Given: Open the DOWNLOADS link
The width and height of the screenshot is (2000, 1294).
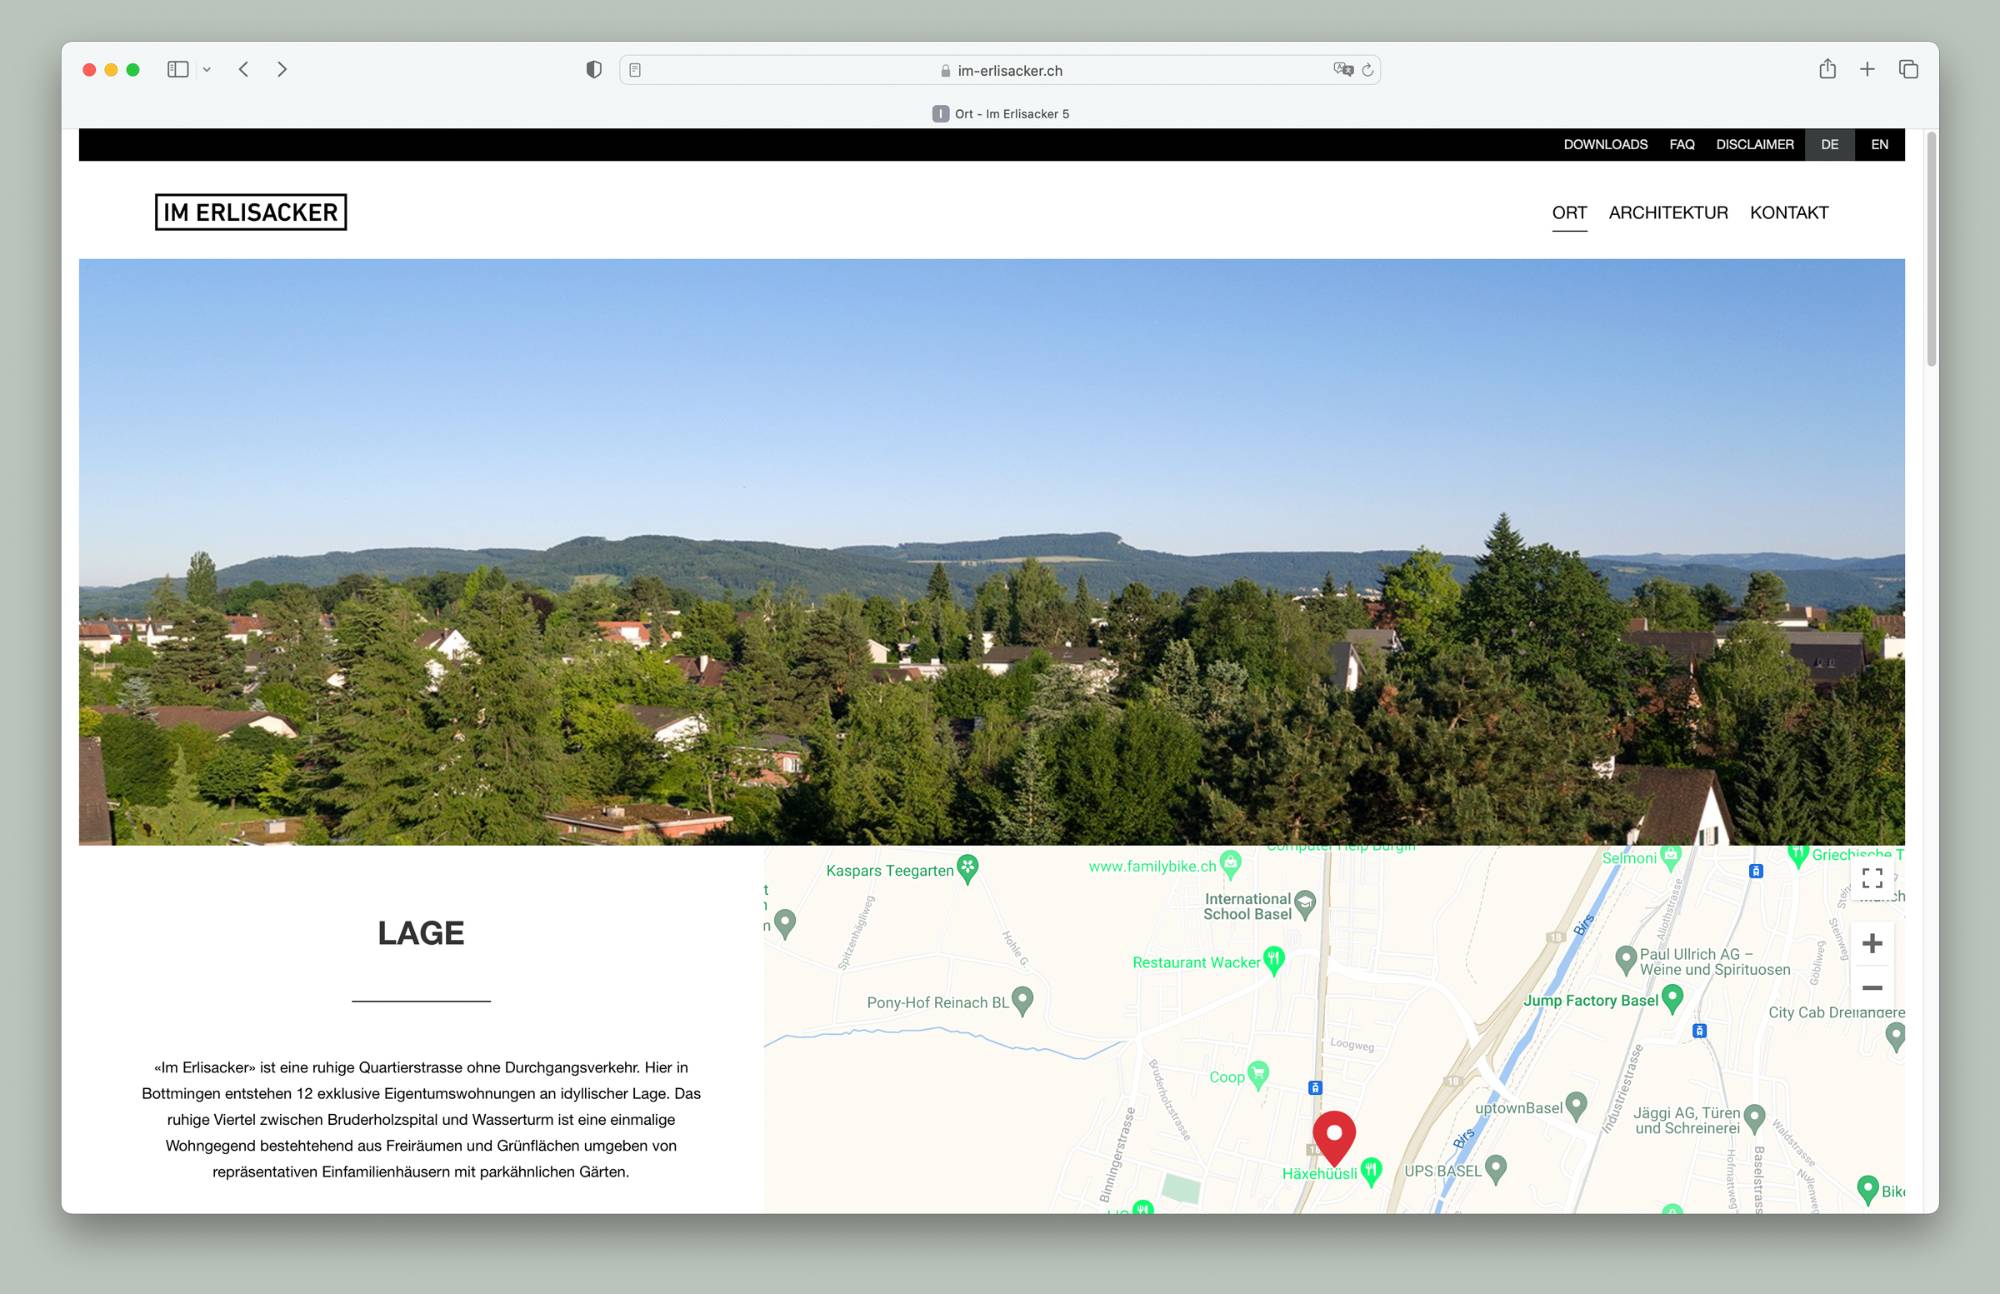Looking at the screenshot, I should (1605, 145).
